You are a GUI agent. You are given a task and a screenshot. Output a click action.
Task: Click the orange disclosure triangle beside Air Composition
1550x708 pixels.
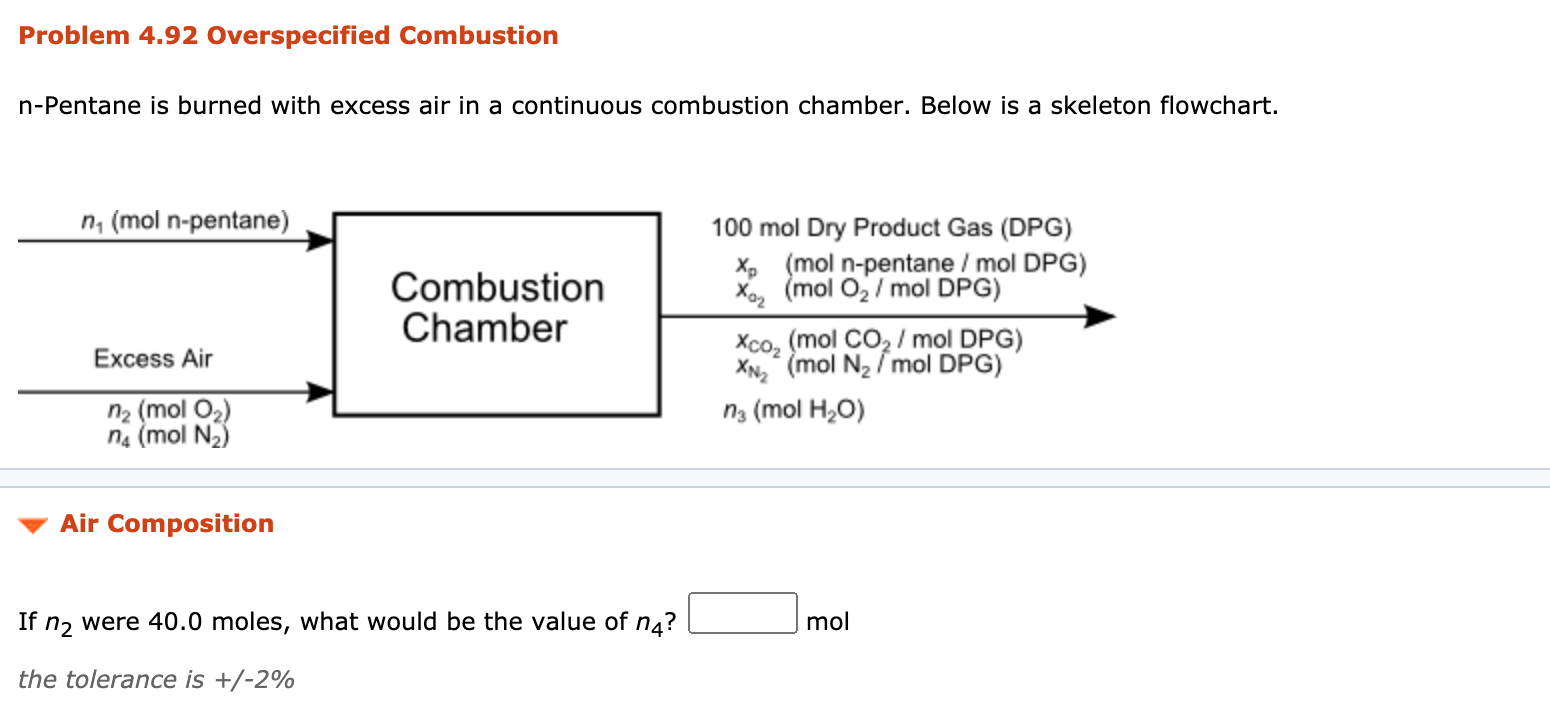click(34, 522)
